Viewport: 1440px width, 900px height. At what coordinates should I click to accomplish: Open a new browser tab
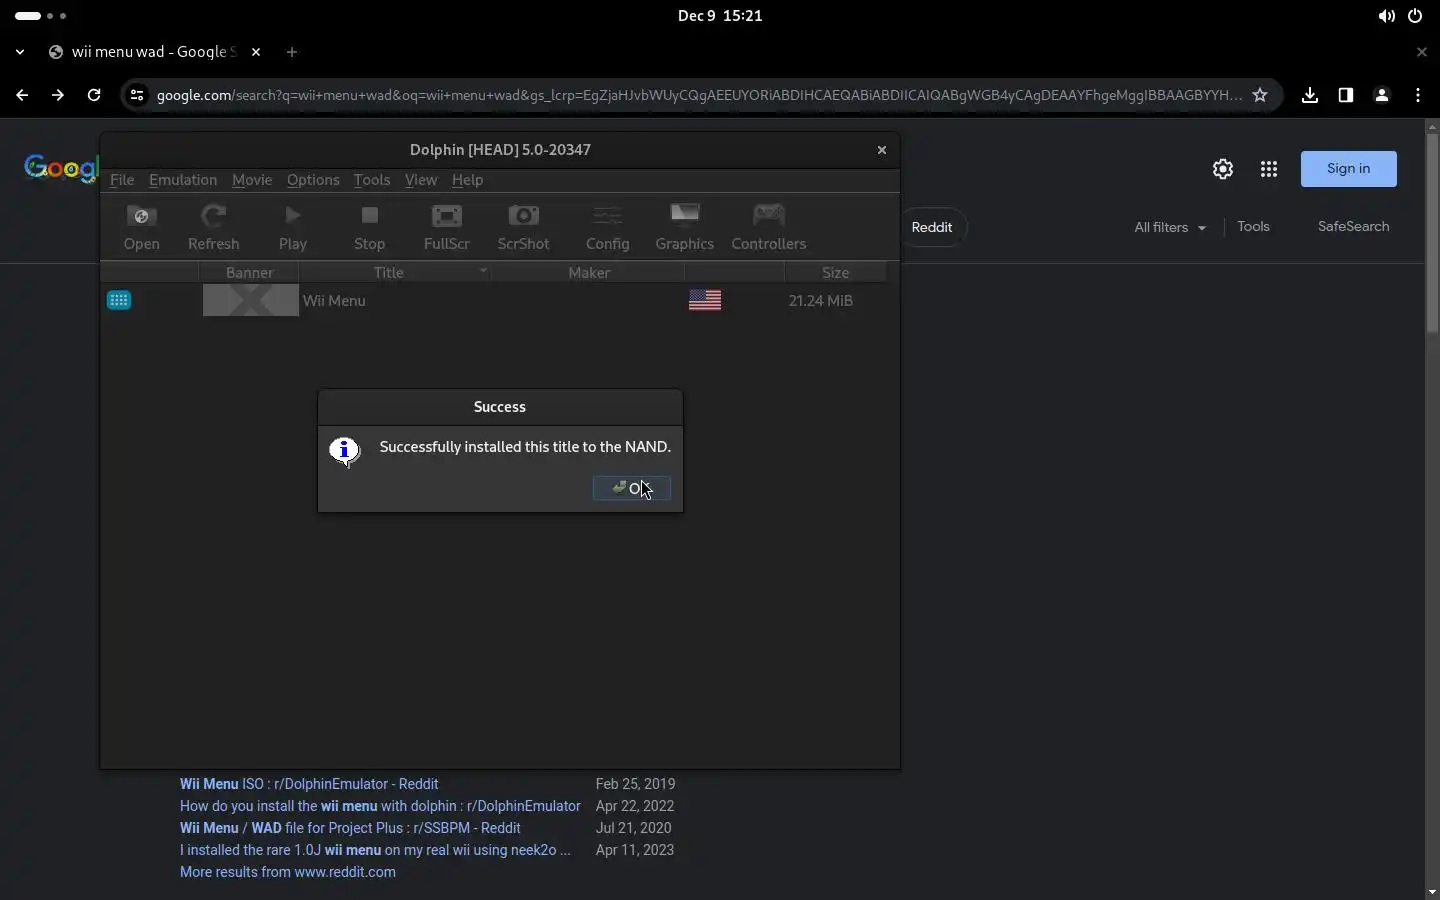[292, 52]
